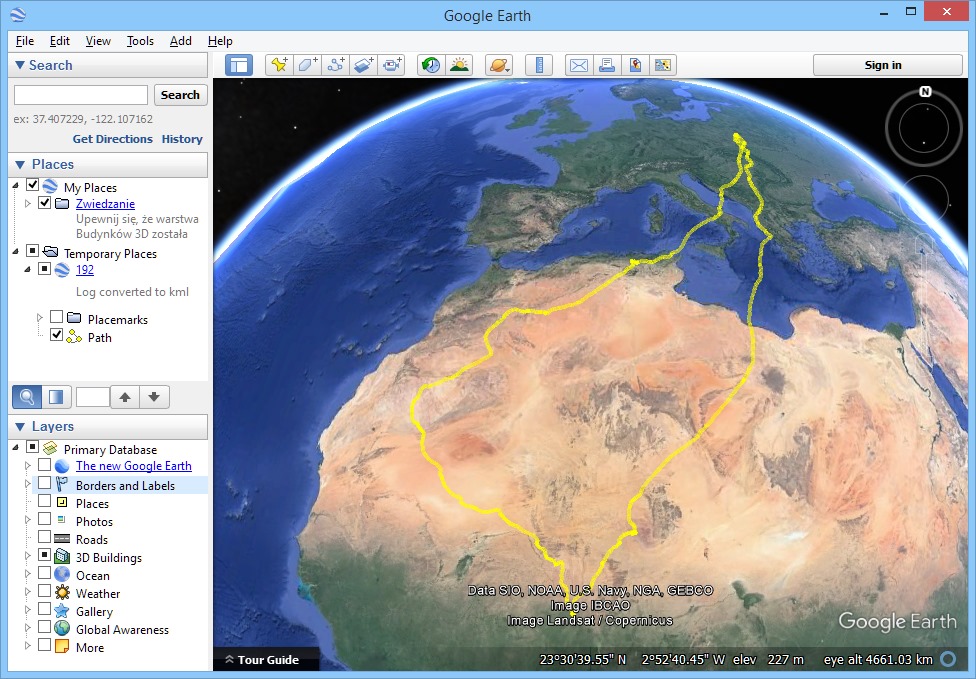Select the Path item icon in Places

(74, 337)
